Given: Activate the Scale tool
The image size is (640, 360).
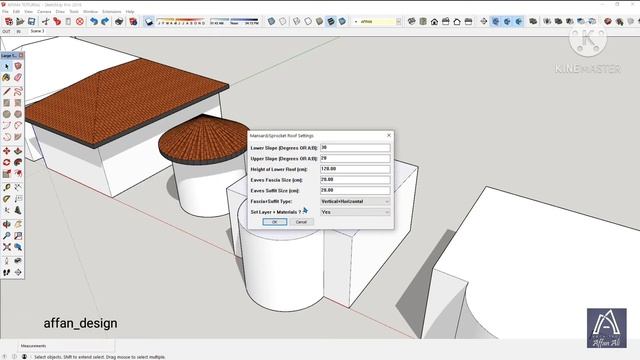Looking at the screenshot, I should point(7,174).
